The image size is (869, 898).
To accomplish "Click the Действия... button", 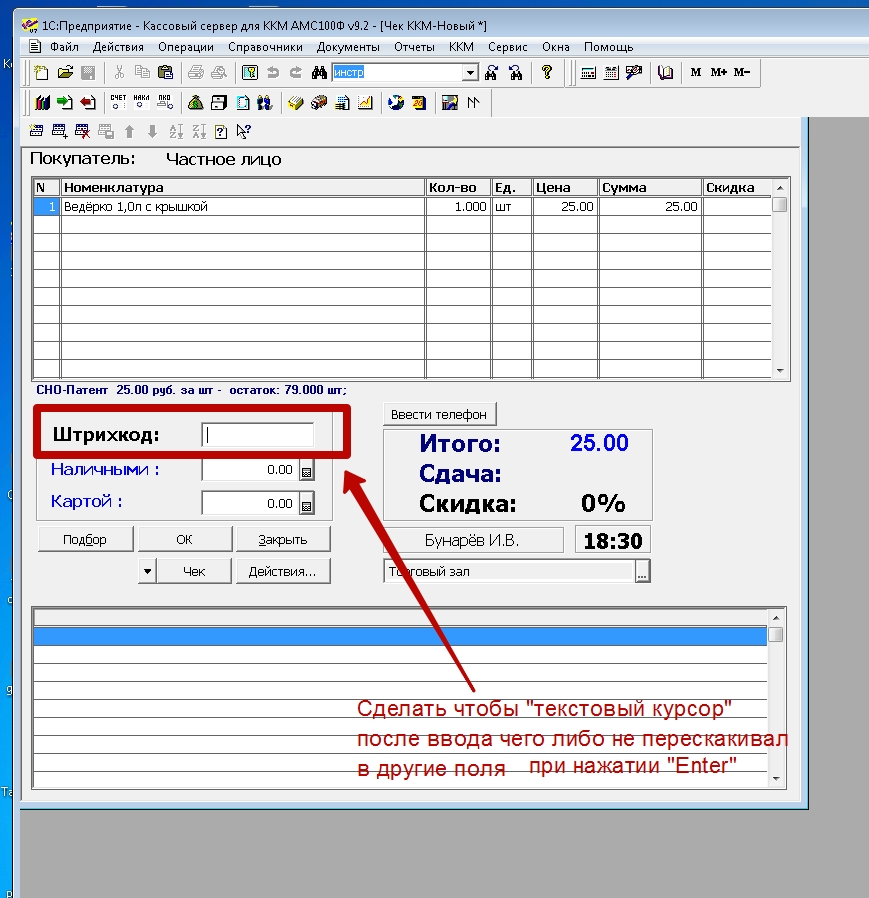I will coord(282,571).
